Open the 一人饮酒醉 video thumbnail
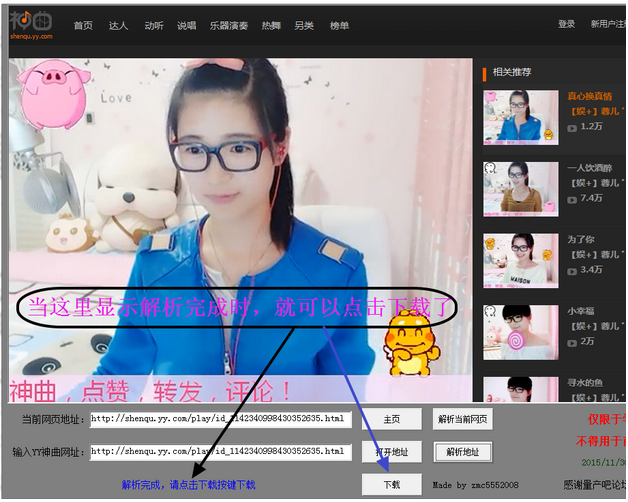628x502 pixels. 521,189
